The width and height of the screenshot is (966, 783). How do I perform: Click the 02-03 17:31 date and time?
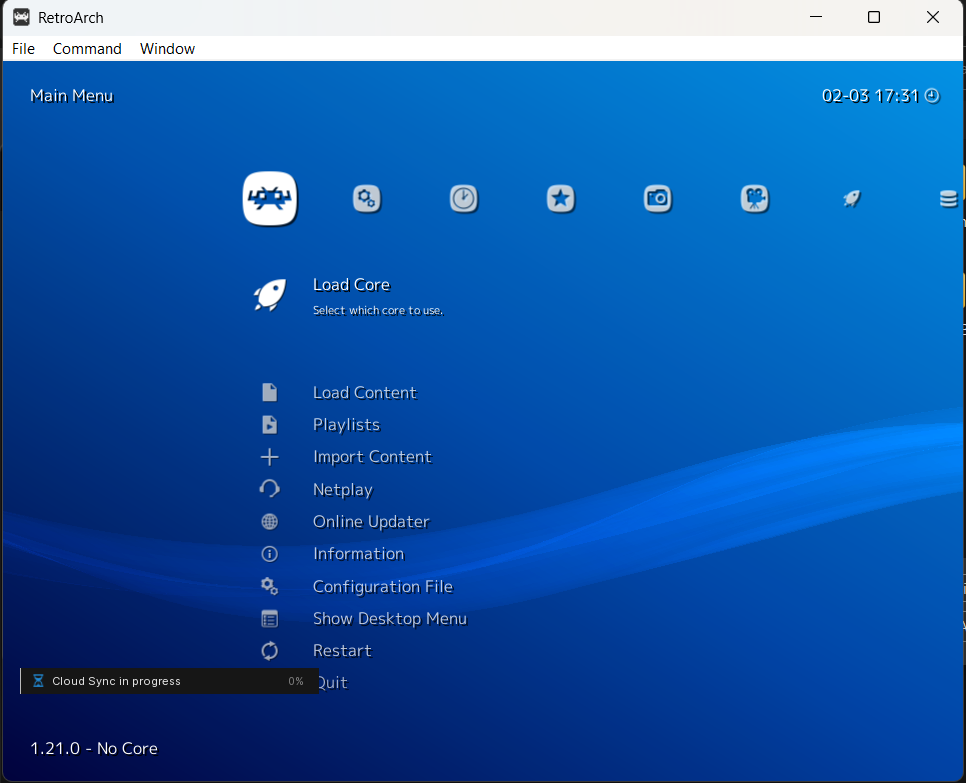click(870, 95)
